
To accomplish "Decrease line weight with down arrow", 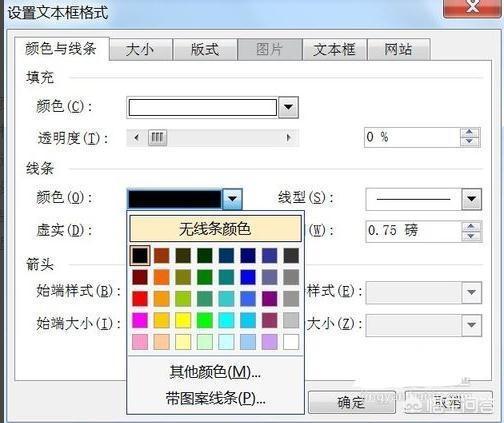I will (x=471, y=236).
